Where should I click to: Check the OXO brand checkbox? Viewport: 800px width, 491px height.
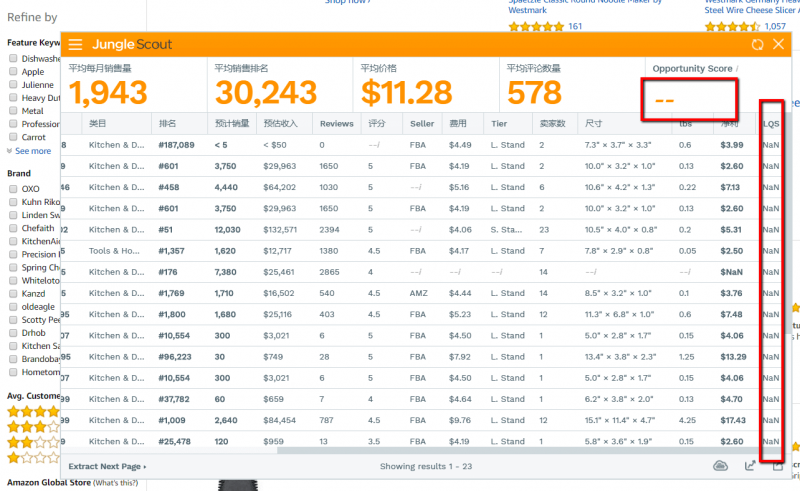13,189
